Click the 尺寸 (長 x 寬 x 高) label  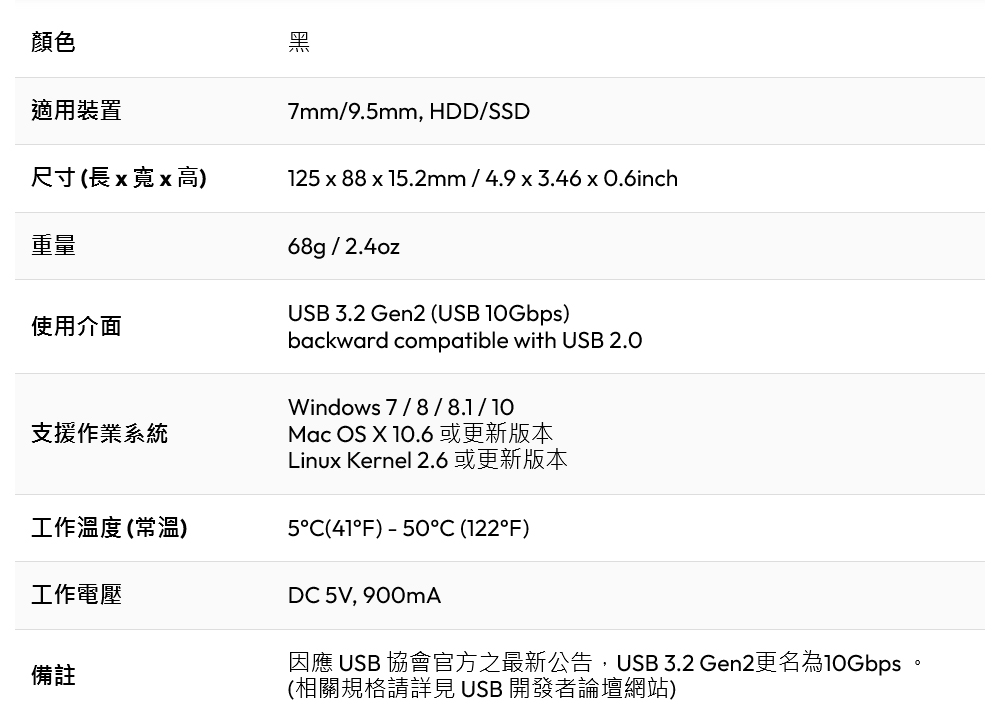(x=119, y=178)
